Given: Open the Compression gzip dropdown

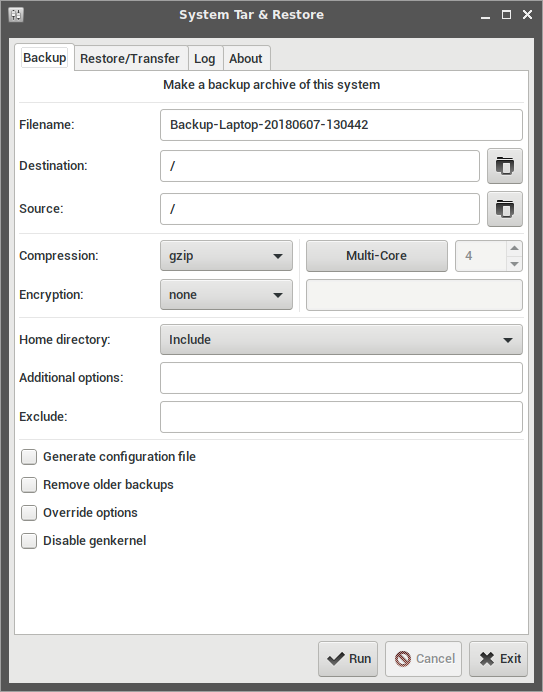Looking at the screenshot, I should point(226,256).
